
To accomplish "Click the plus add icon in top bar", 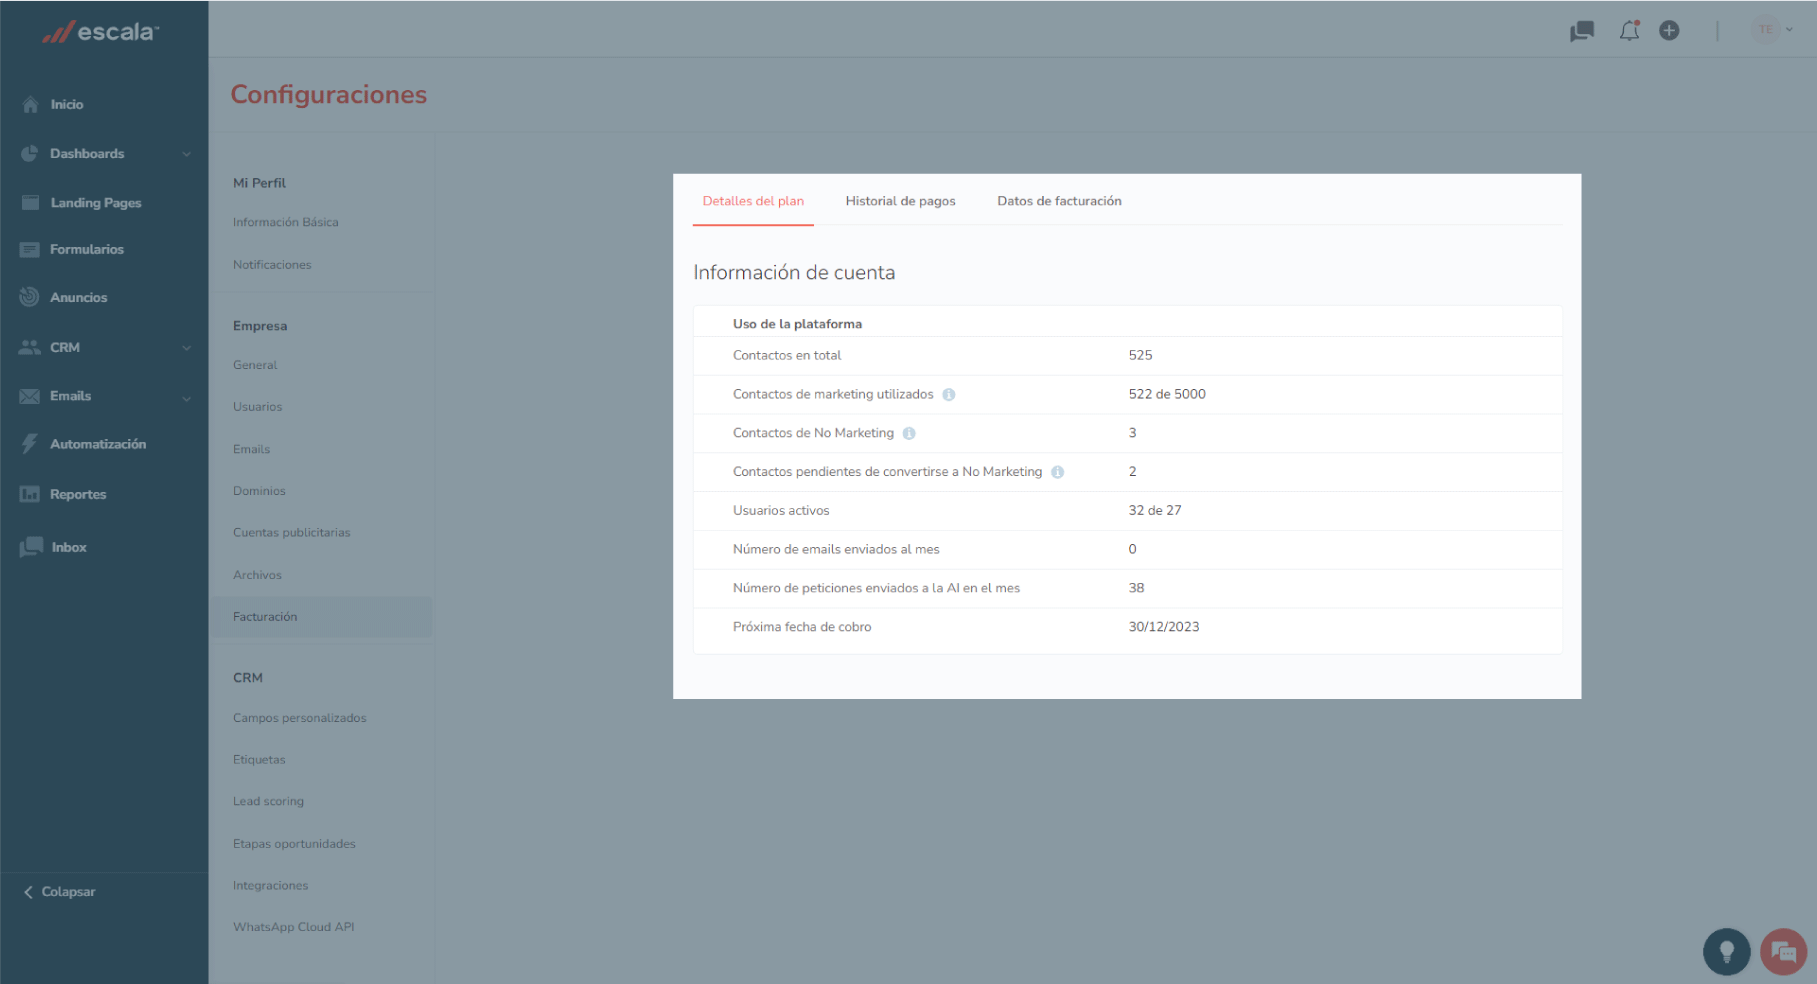I will [x=1669, y=31].
